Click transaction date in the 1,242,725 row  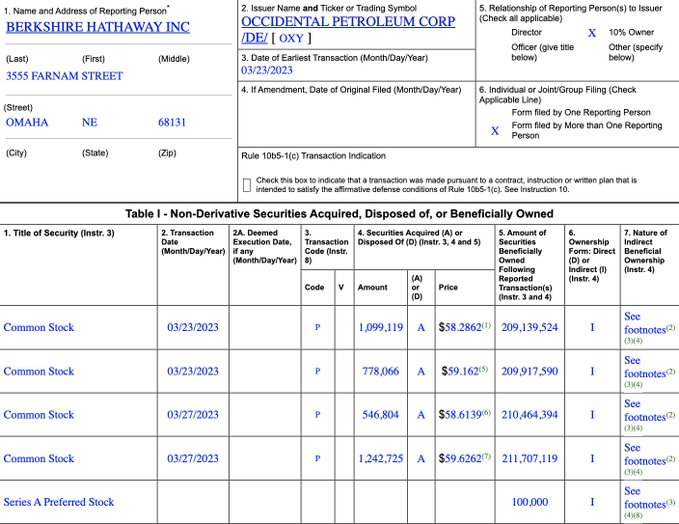pyautogui.click(x=193, y=459)
